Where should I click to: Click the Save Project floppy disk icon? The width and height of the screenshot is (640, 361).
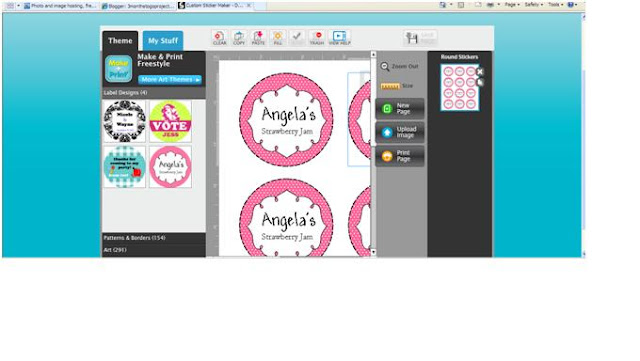click(x=412, y=38)
